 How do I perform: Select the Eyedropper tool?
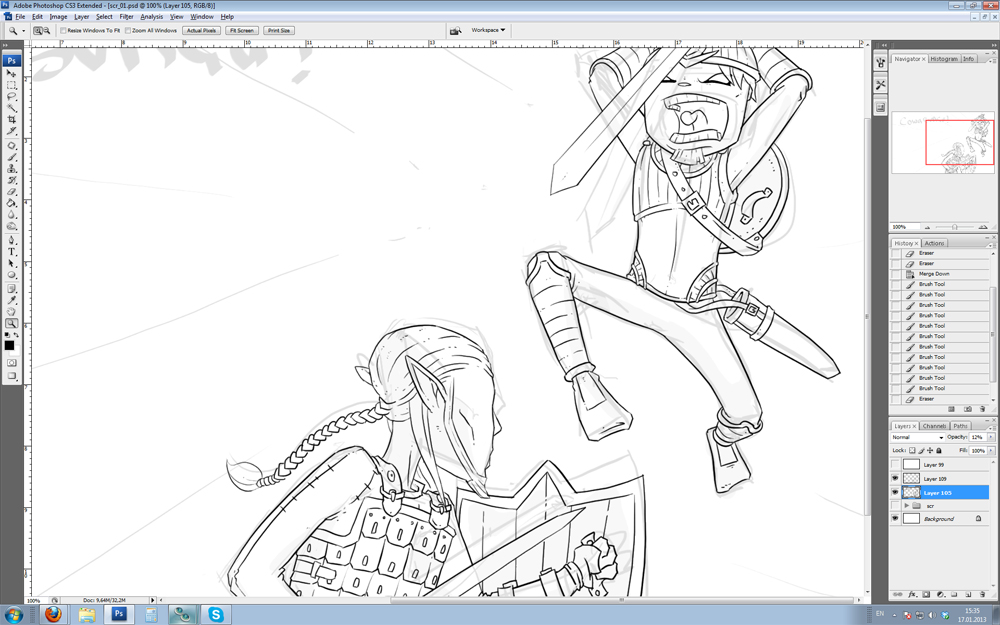point(11,300)
